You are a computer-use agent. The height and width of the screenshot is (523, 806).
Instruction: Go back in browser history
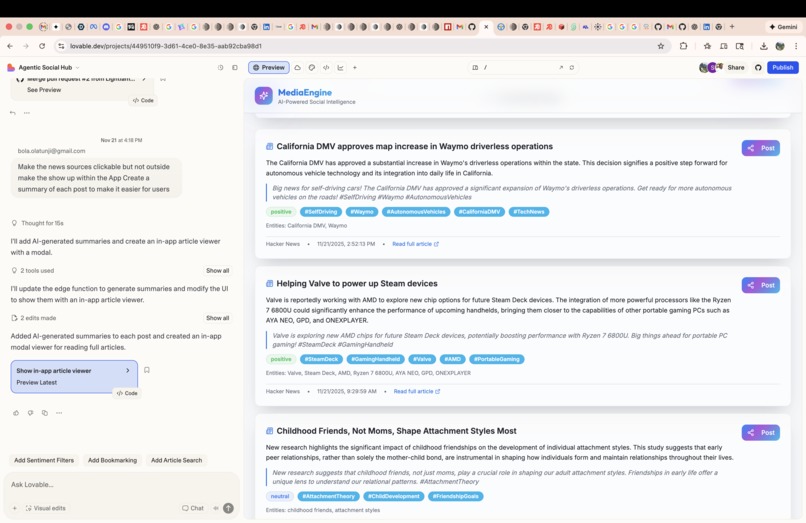tap(10, 46)
